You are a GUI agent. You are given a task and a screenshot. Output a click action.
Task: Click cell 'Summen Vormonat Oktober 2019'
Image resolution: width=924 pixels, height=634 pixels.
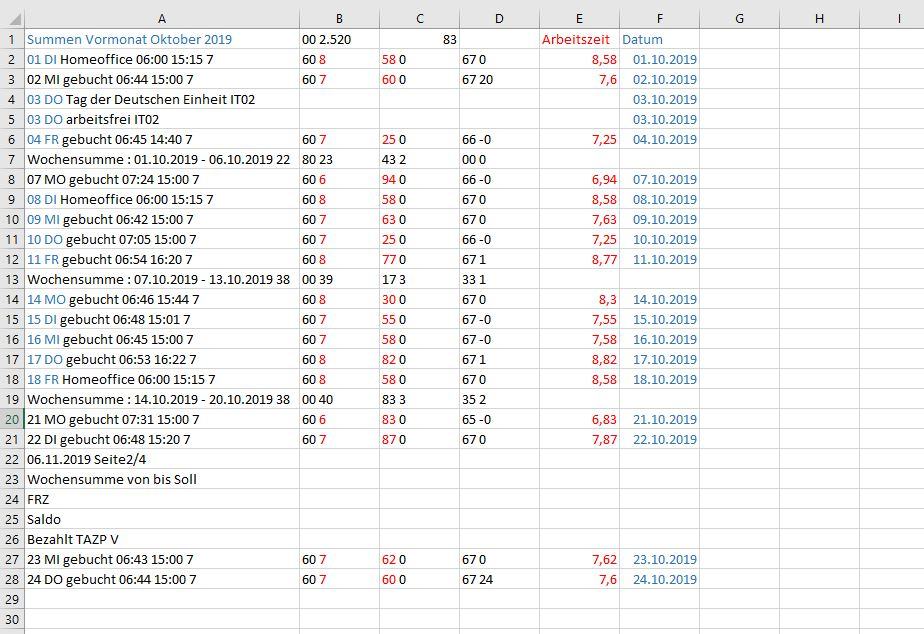pyautogui.click(x=161, y=39)
